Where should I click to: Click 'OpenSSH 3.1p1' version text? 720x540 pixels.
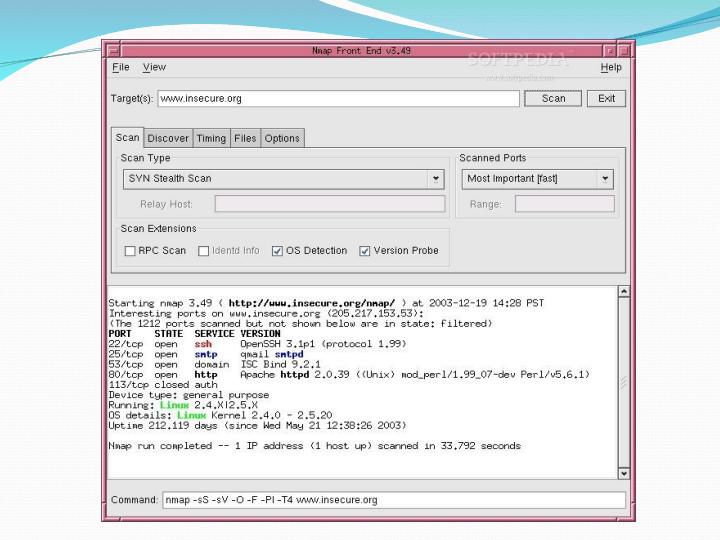click(x=277, y=344)
